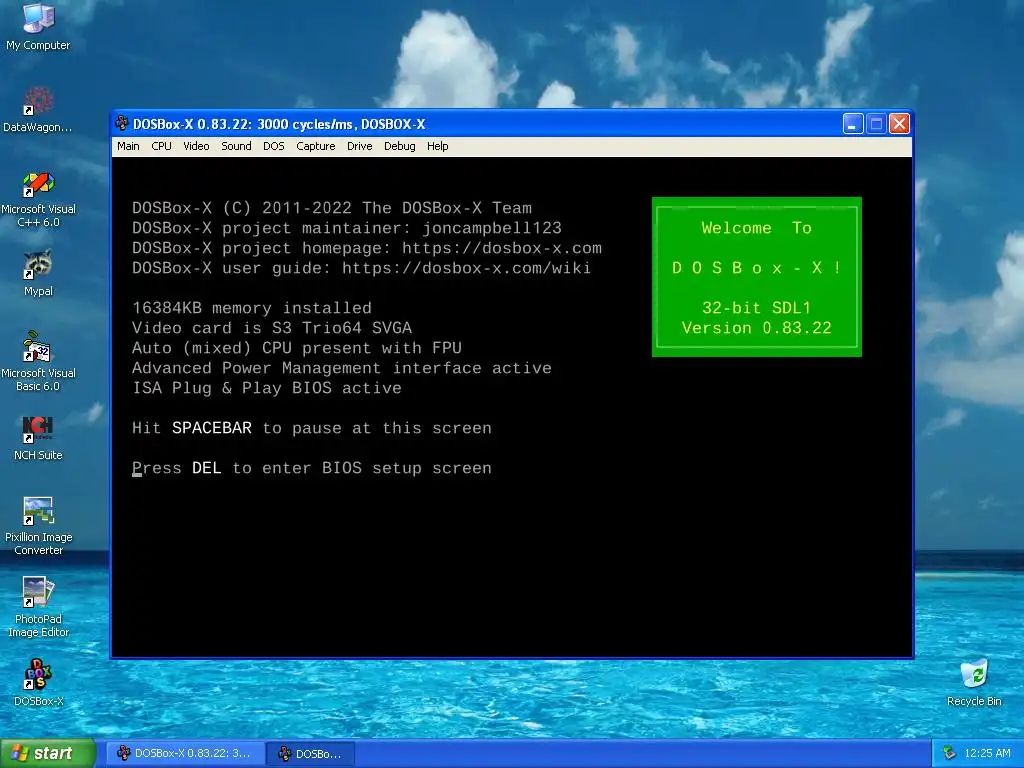The height and width of the screenshot is (768, 1024).
Task: Click ISA Plug & Play BIOS line
Action: click(x=266, y=388)
